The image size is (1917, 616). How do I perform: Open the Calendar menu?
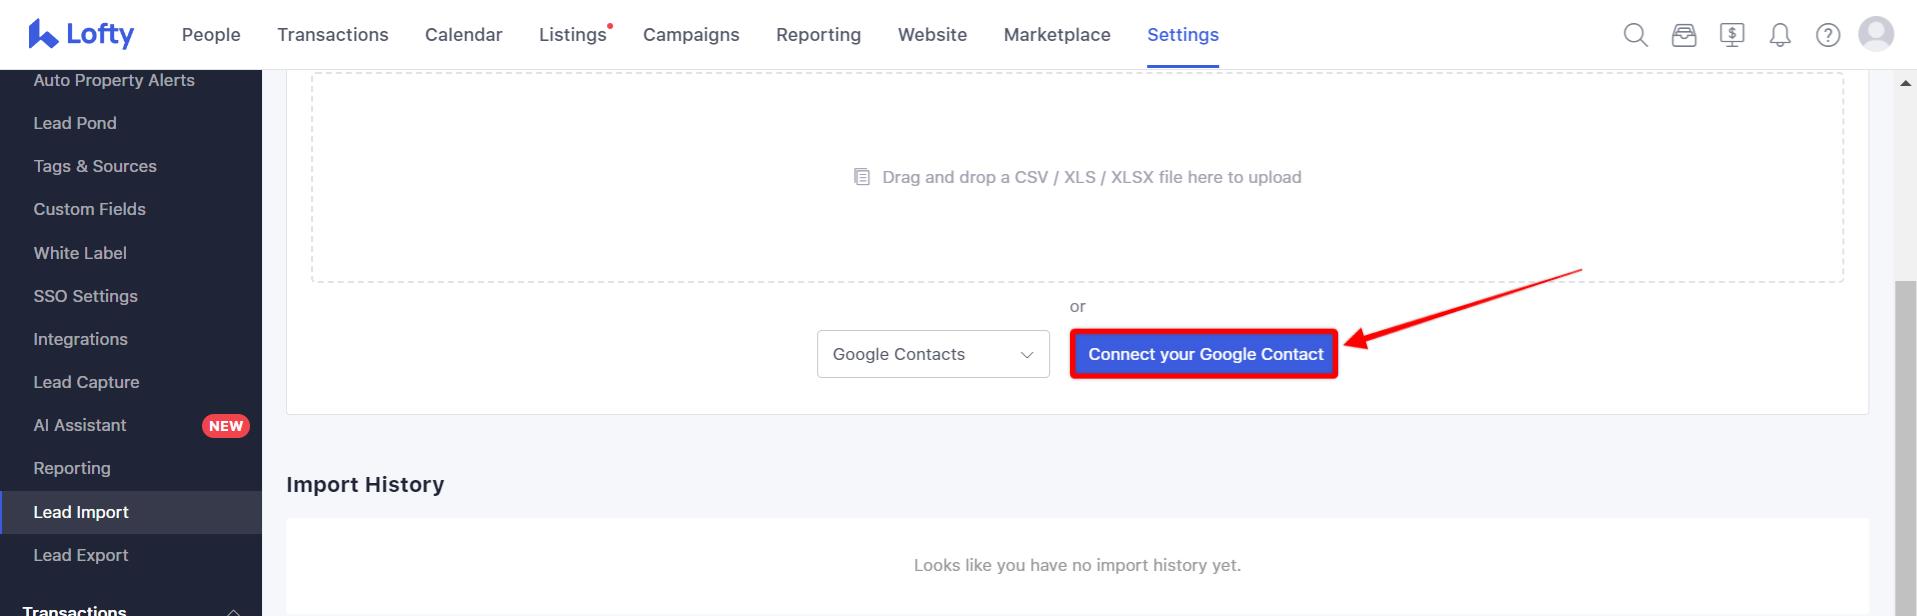[x=464, y=35]
